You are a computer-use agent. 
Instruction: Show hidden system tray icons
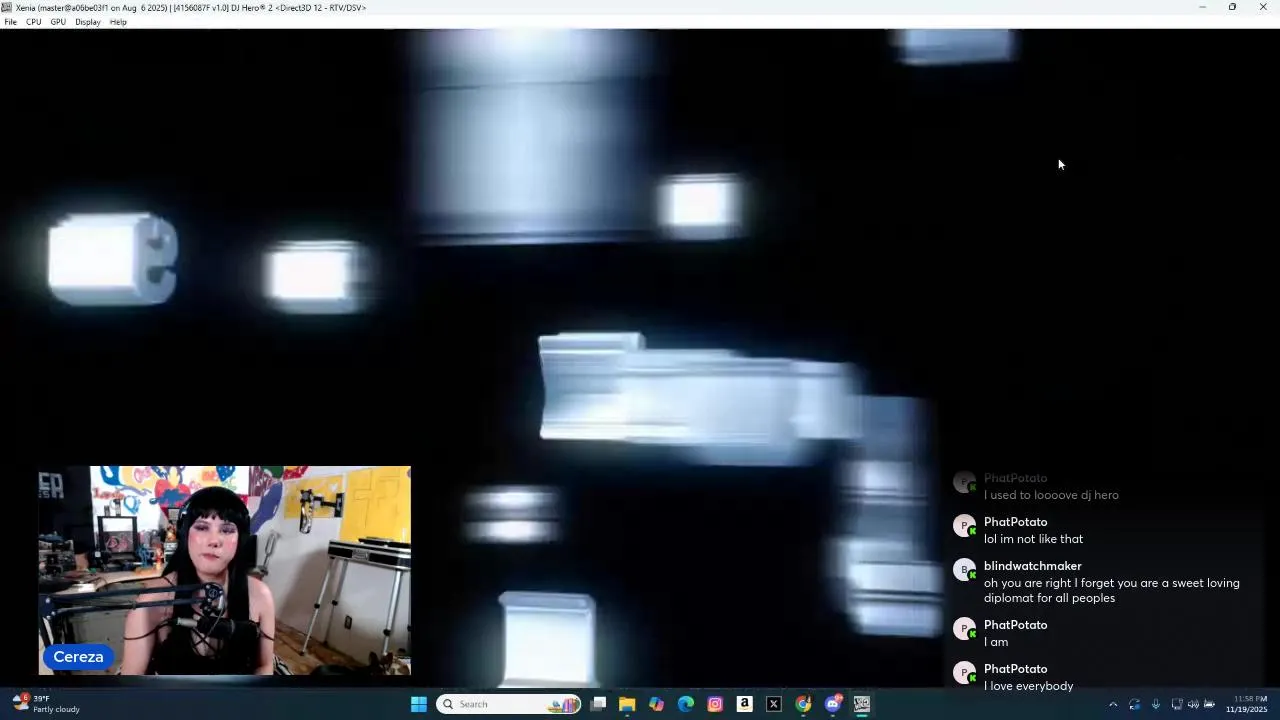tap(1113, 704)
